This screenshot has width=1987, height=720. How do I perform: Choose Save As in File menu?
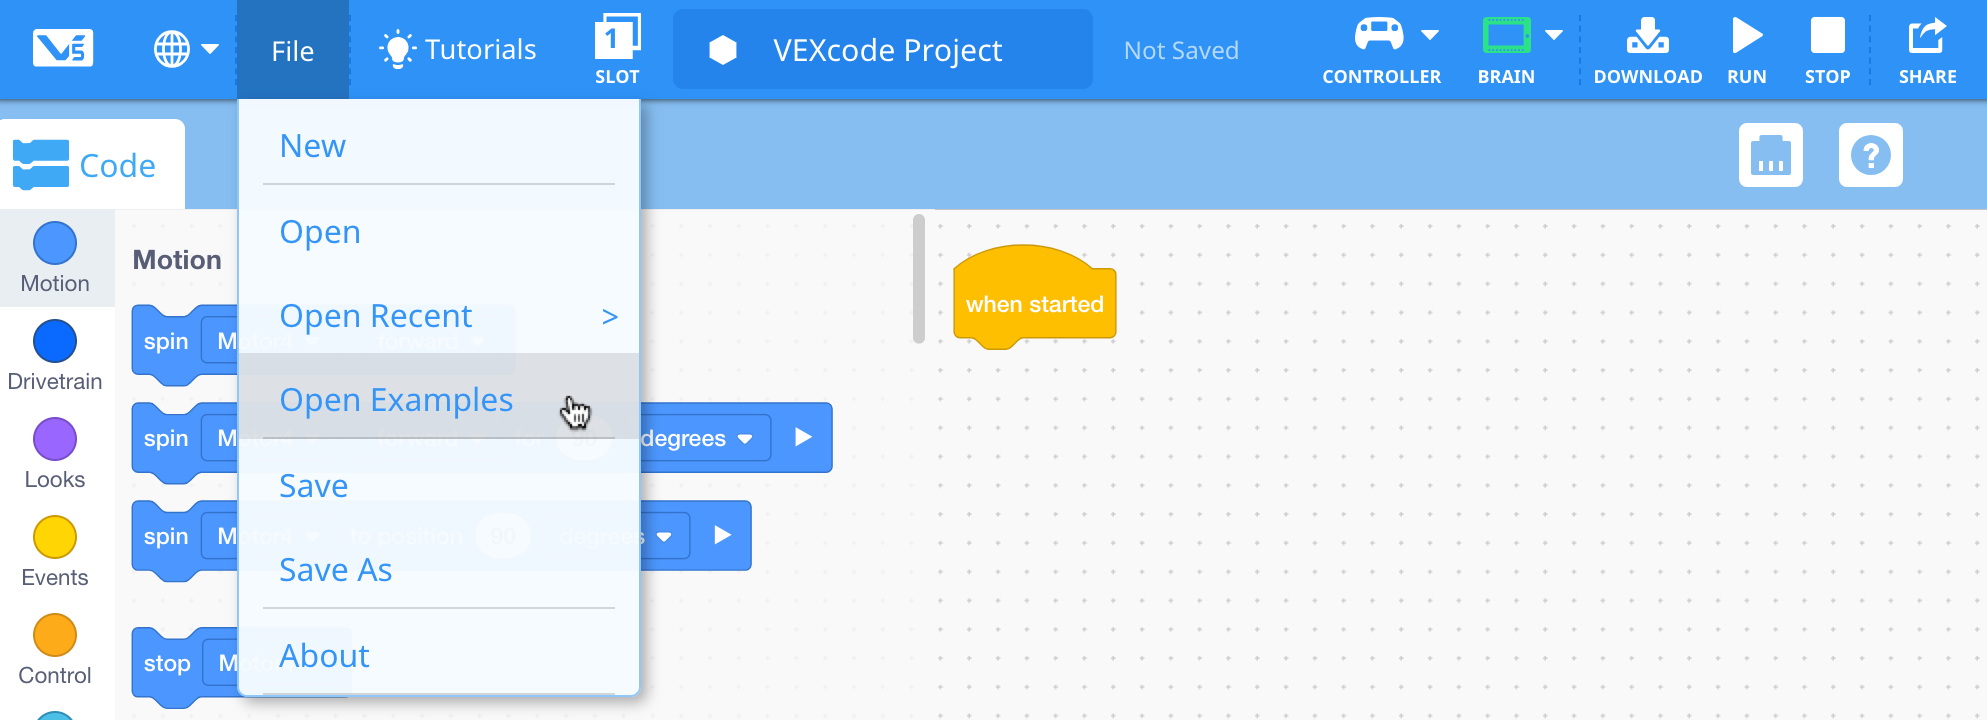[335, 570]
